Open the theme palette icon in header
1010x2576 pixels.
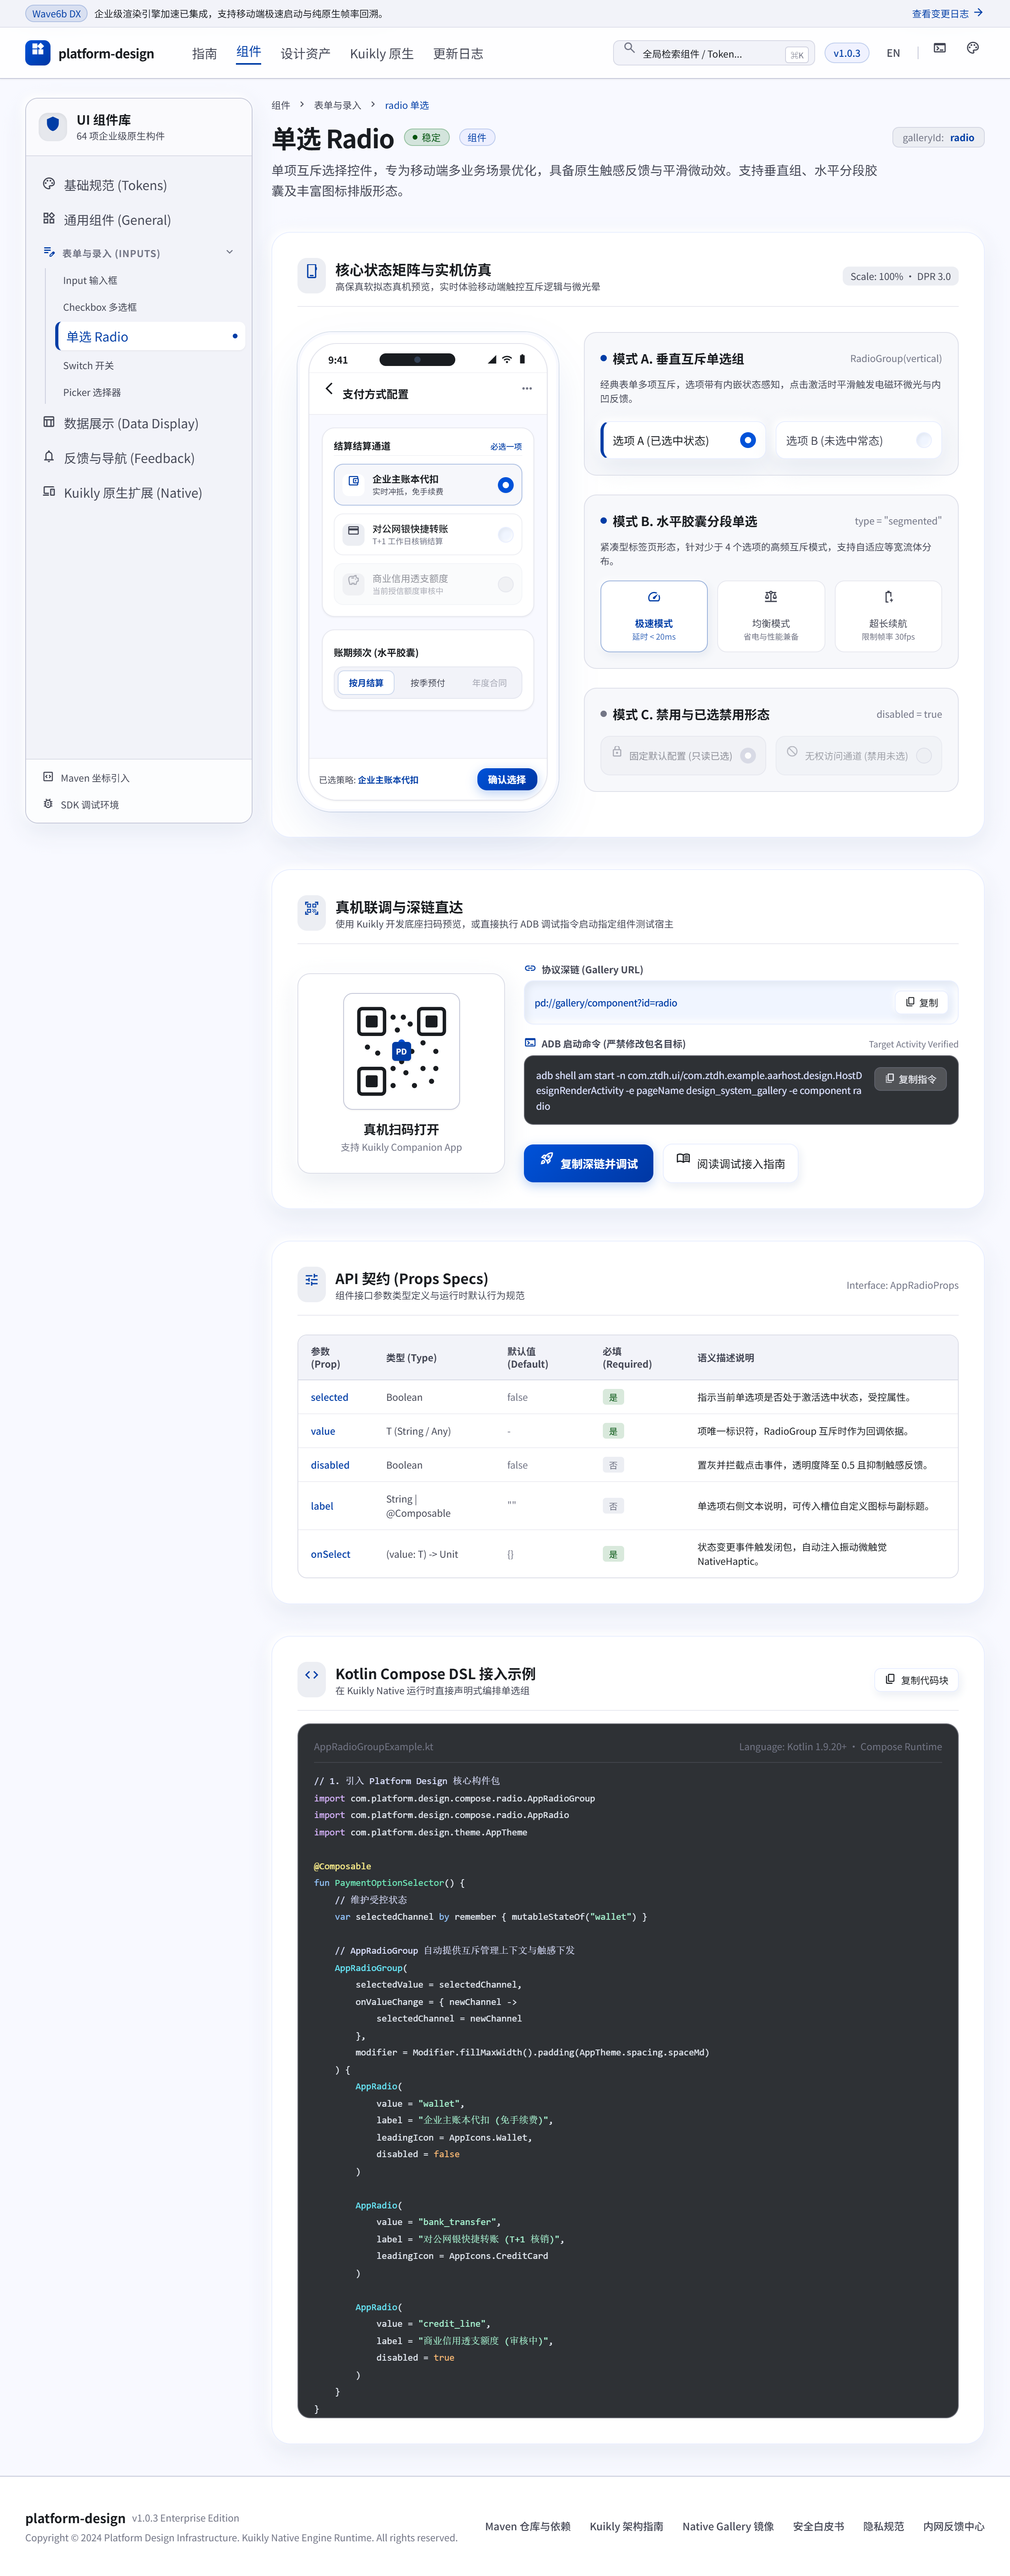972,48
